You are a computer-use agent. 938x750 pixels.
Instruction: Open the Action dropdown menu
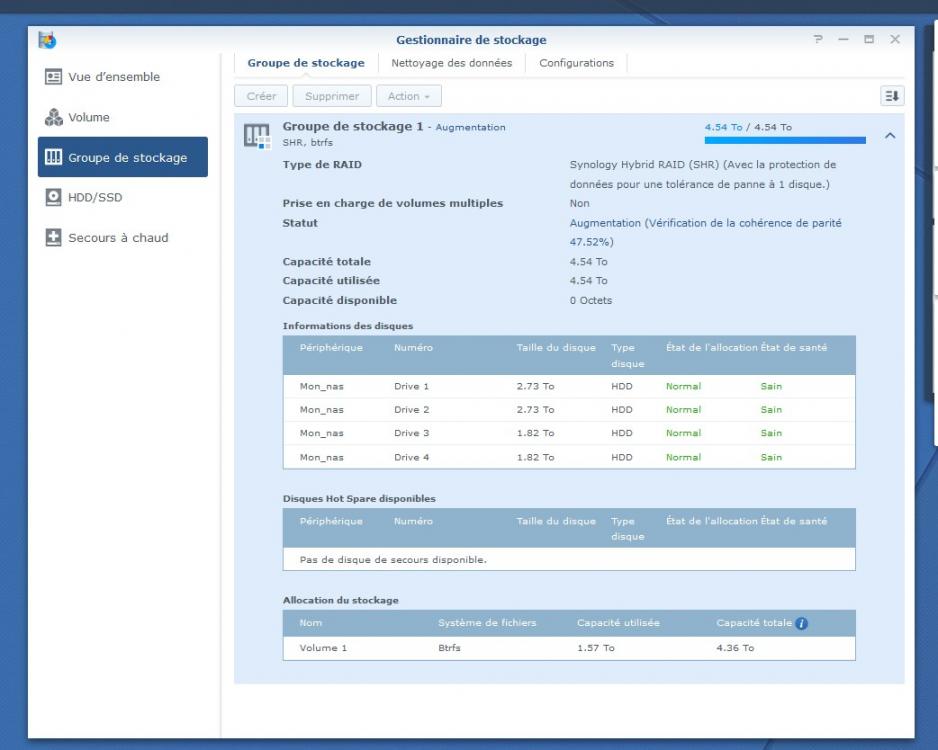[408, 96]
